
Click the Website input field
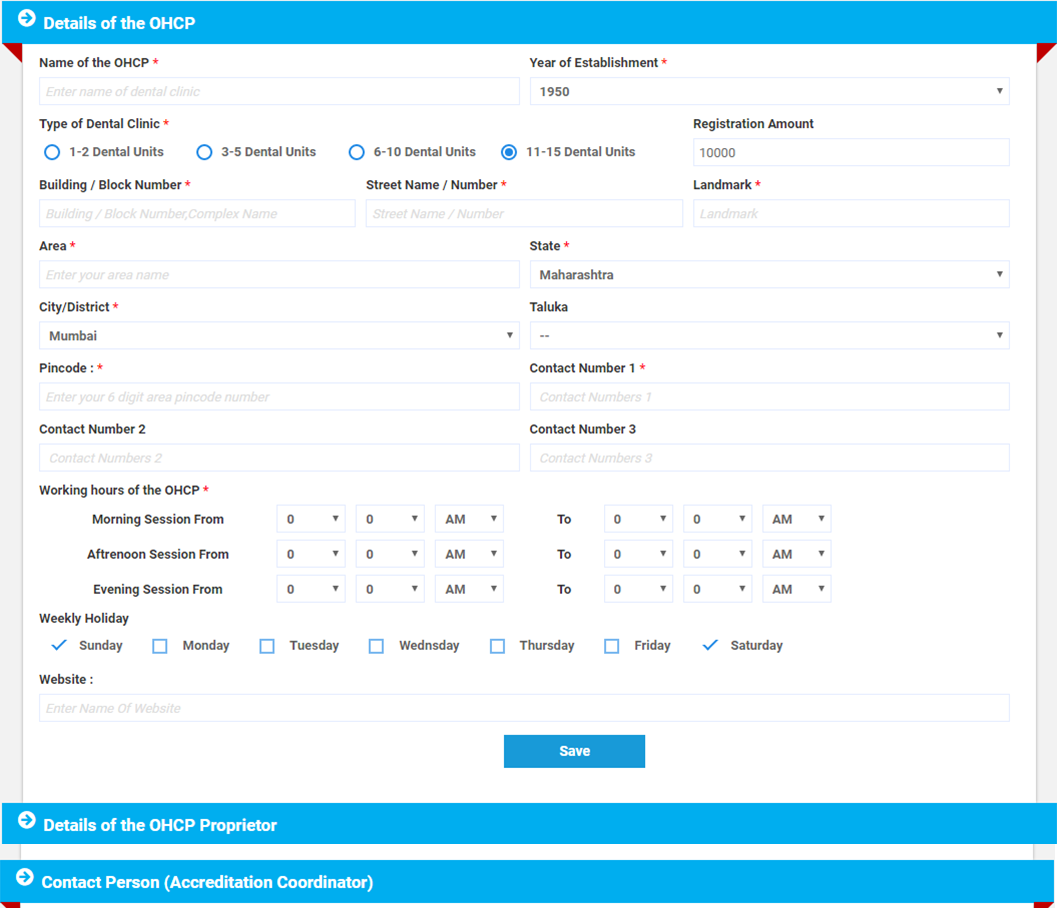point(523,708)
